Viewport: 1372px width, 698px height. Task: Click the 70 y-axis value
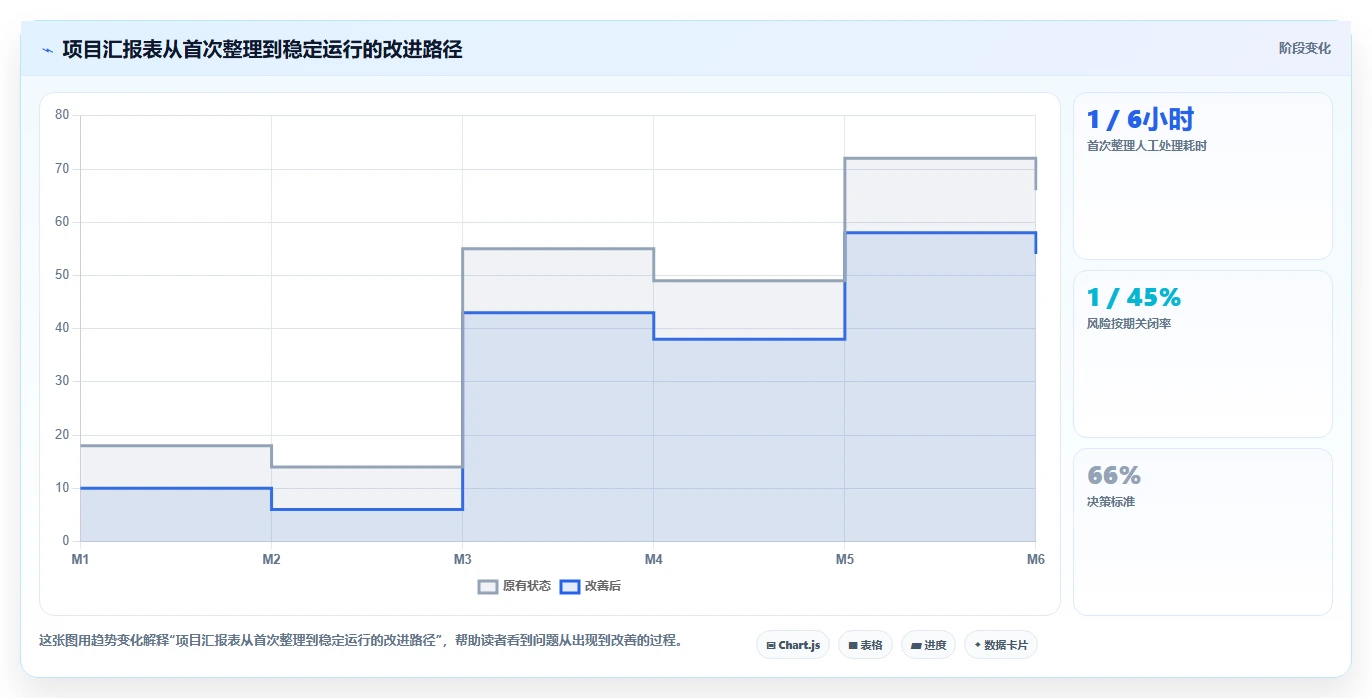(62, 168)
